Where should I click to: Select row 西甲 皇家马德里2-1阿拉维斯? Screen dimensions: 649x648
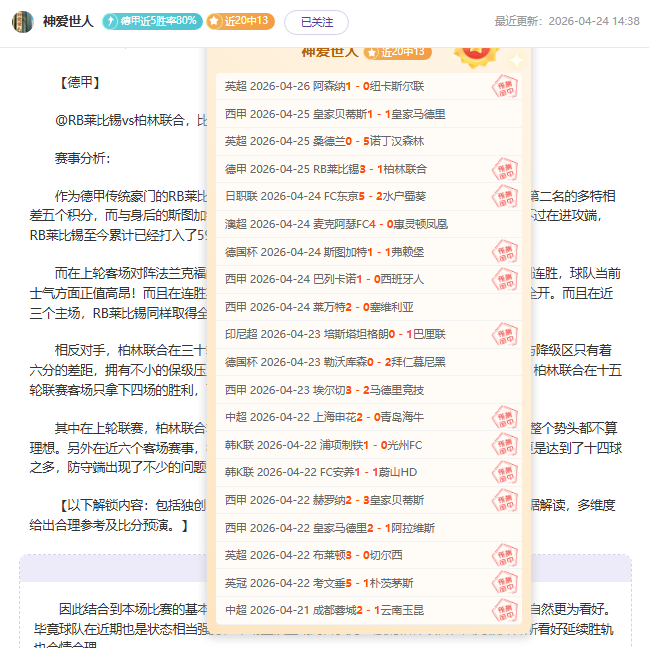point(369,528)
